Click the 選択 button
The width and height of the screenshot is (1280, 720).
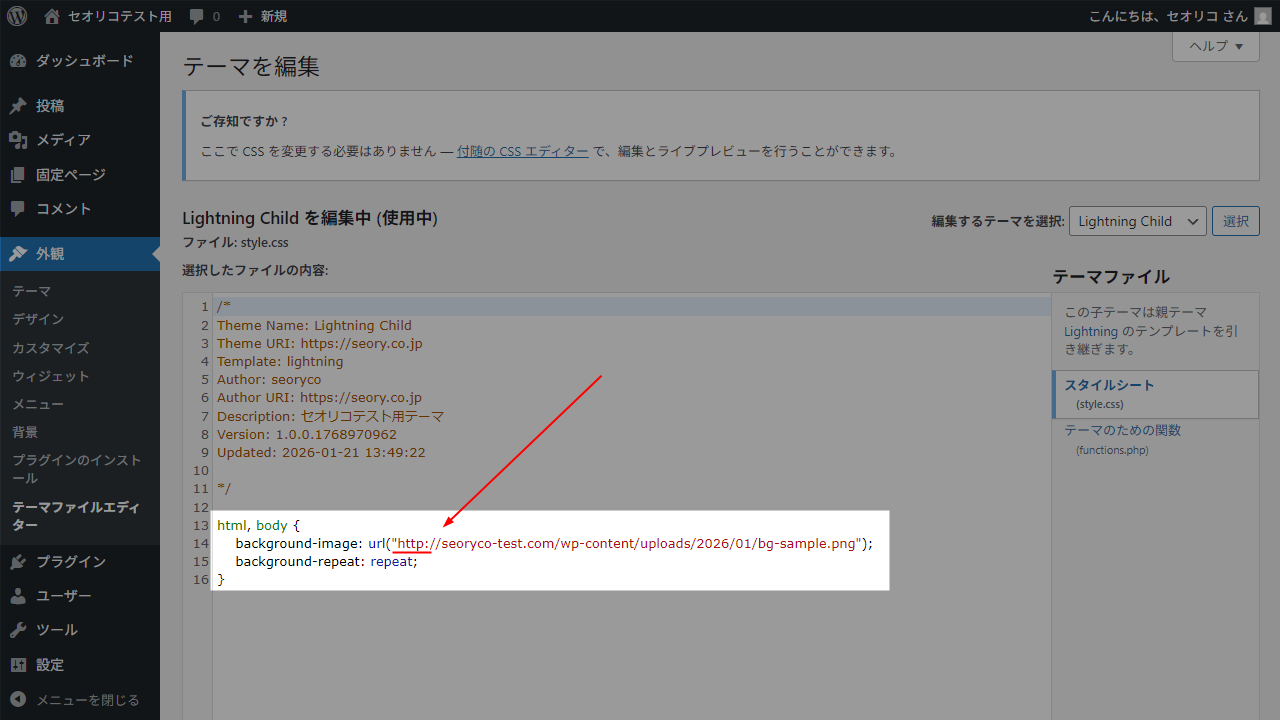pyautogui.click(x=1235, y=221)
